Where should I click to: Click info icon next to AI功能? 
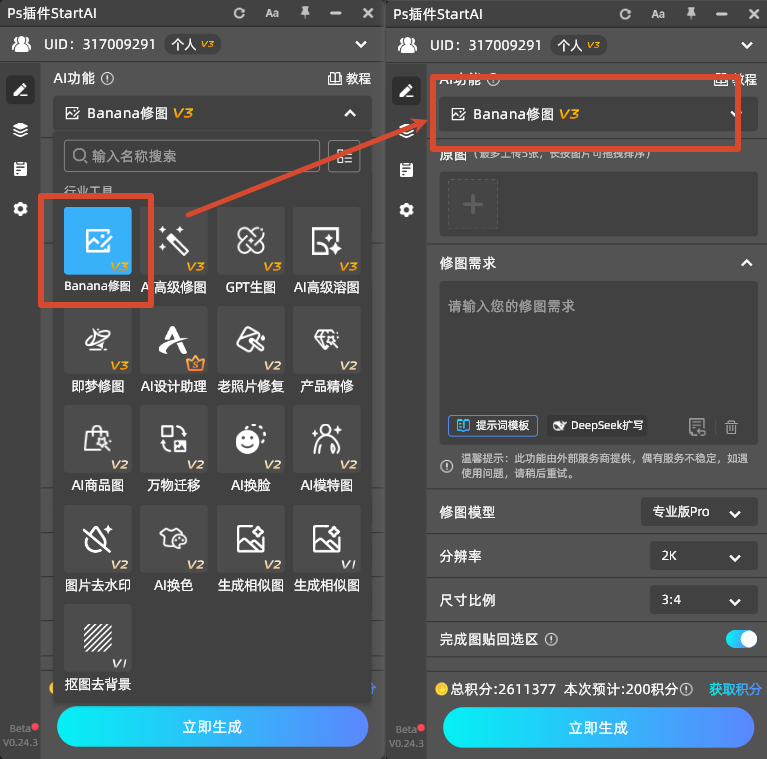pos(108,79)
